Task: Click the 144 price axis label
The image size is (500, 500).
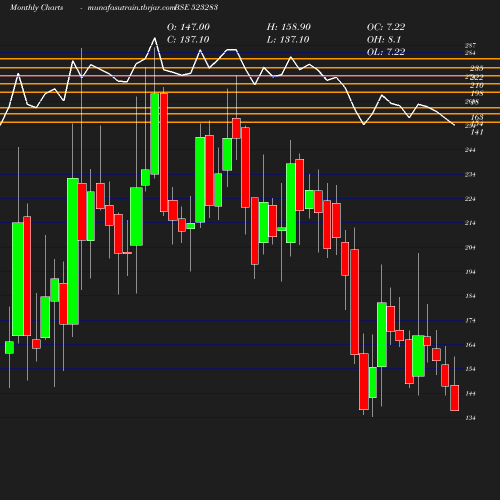Action: 470,393
